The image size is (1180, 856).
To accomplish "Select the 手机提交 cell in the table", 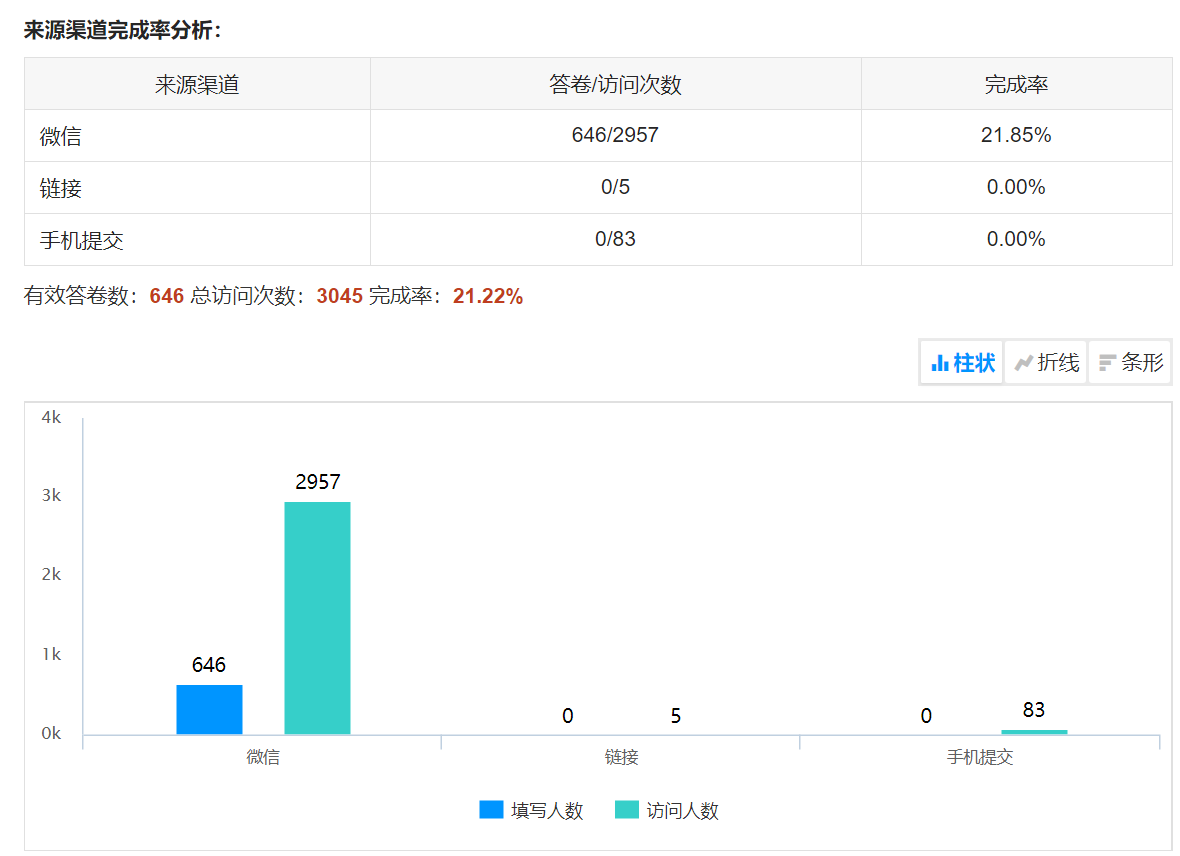I will click(x=82, y=240).
